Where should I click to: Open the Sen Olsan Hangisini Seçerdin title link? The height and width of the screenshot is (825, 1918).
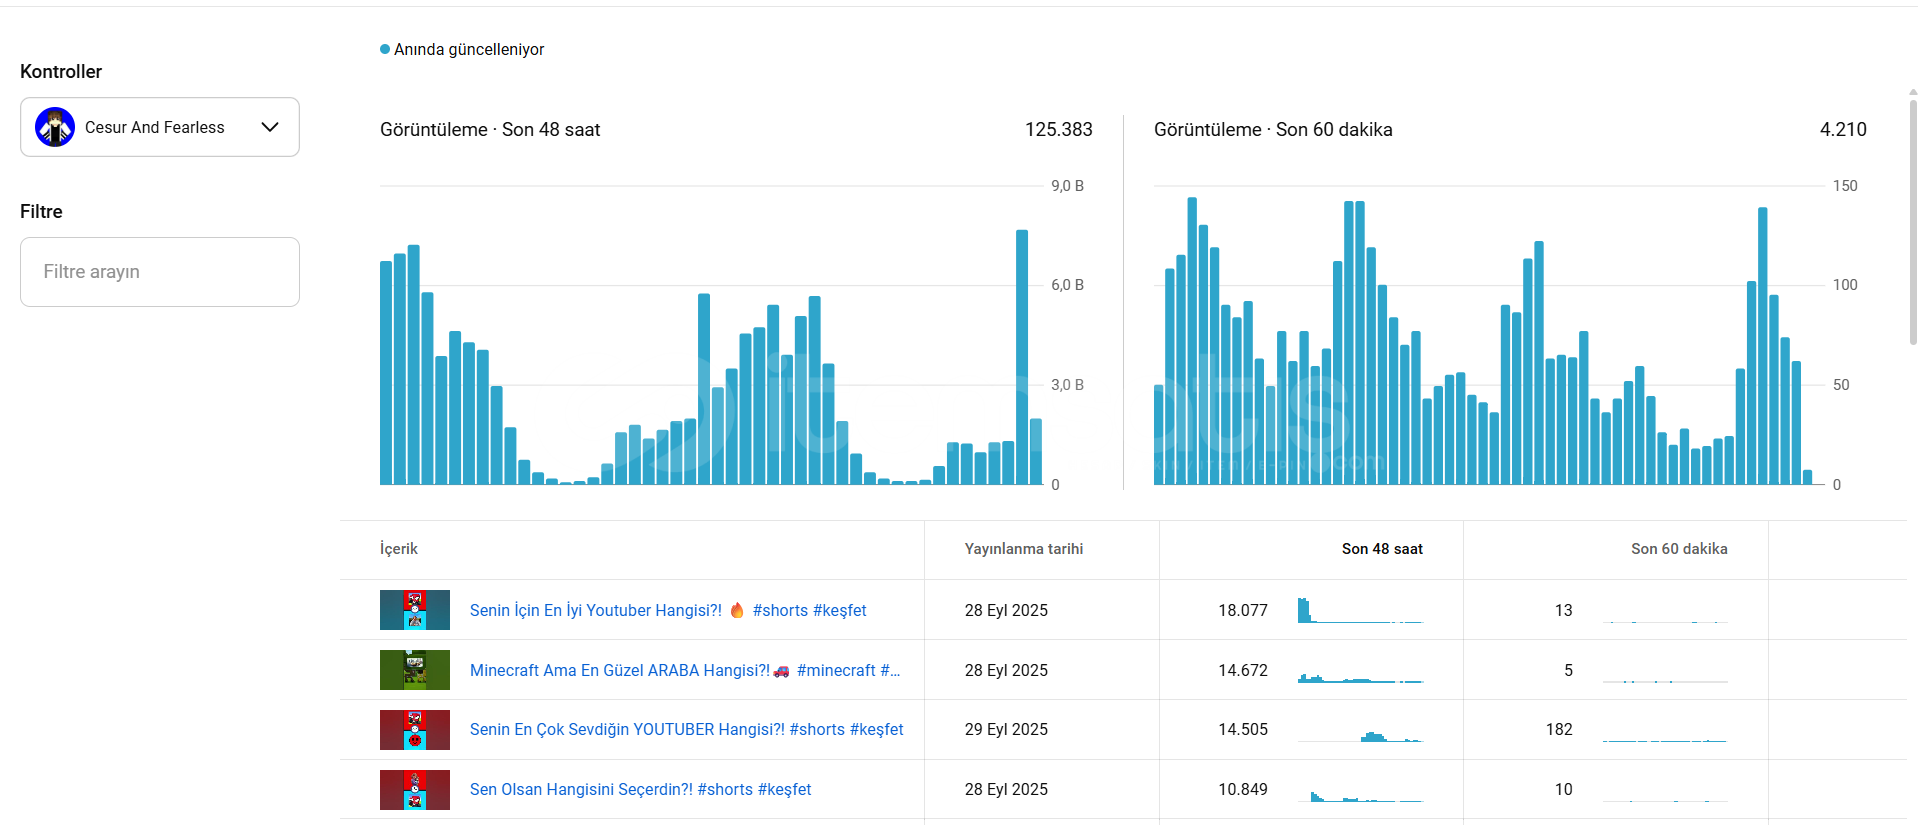coord(640,790)
